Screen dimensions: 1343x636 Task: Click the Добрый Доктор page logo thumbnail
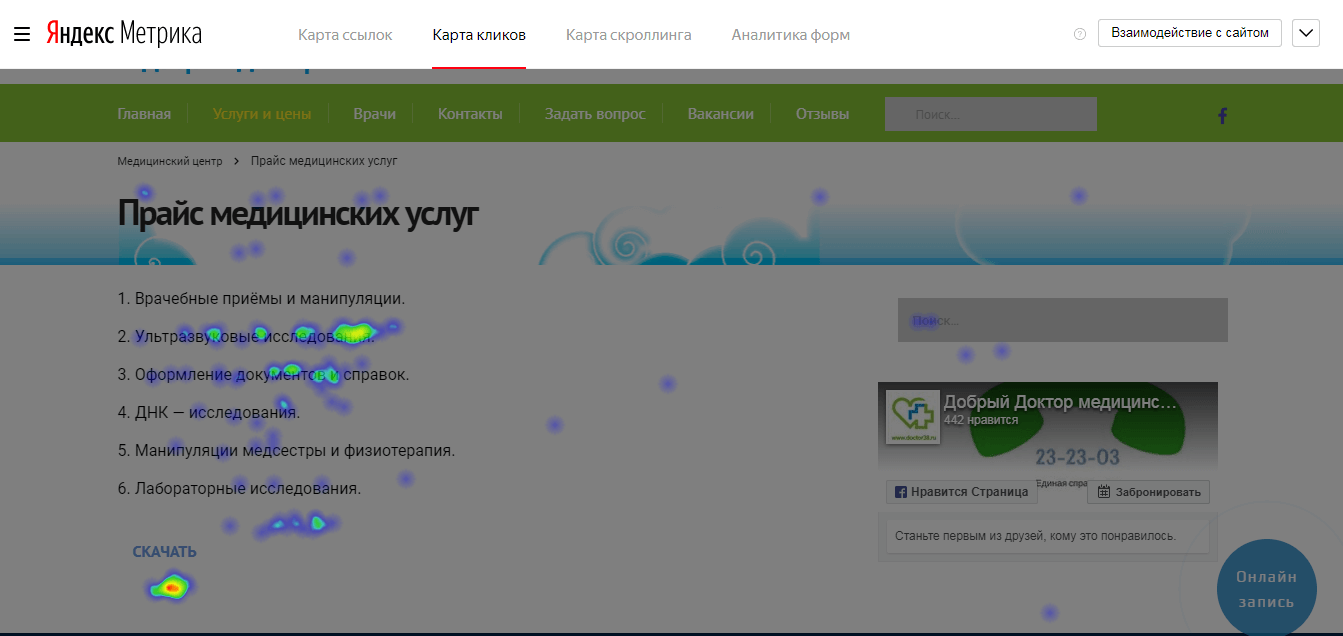[x=912, y=417]
